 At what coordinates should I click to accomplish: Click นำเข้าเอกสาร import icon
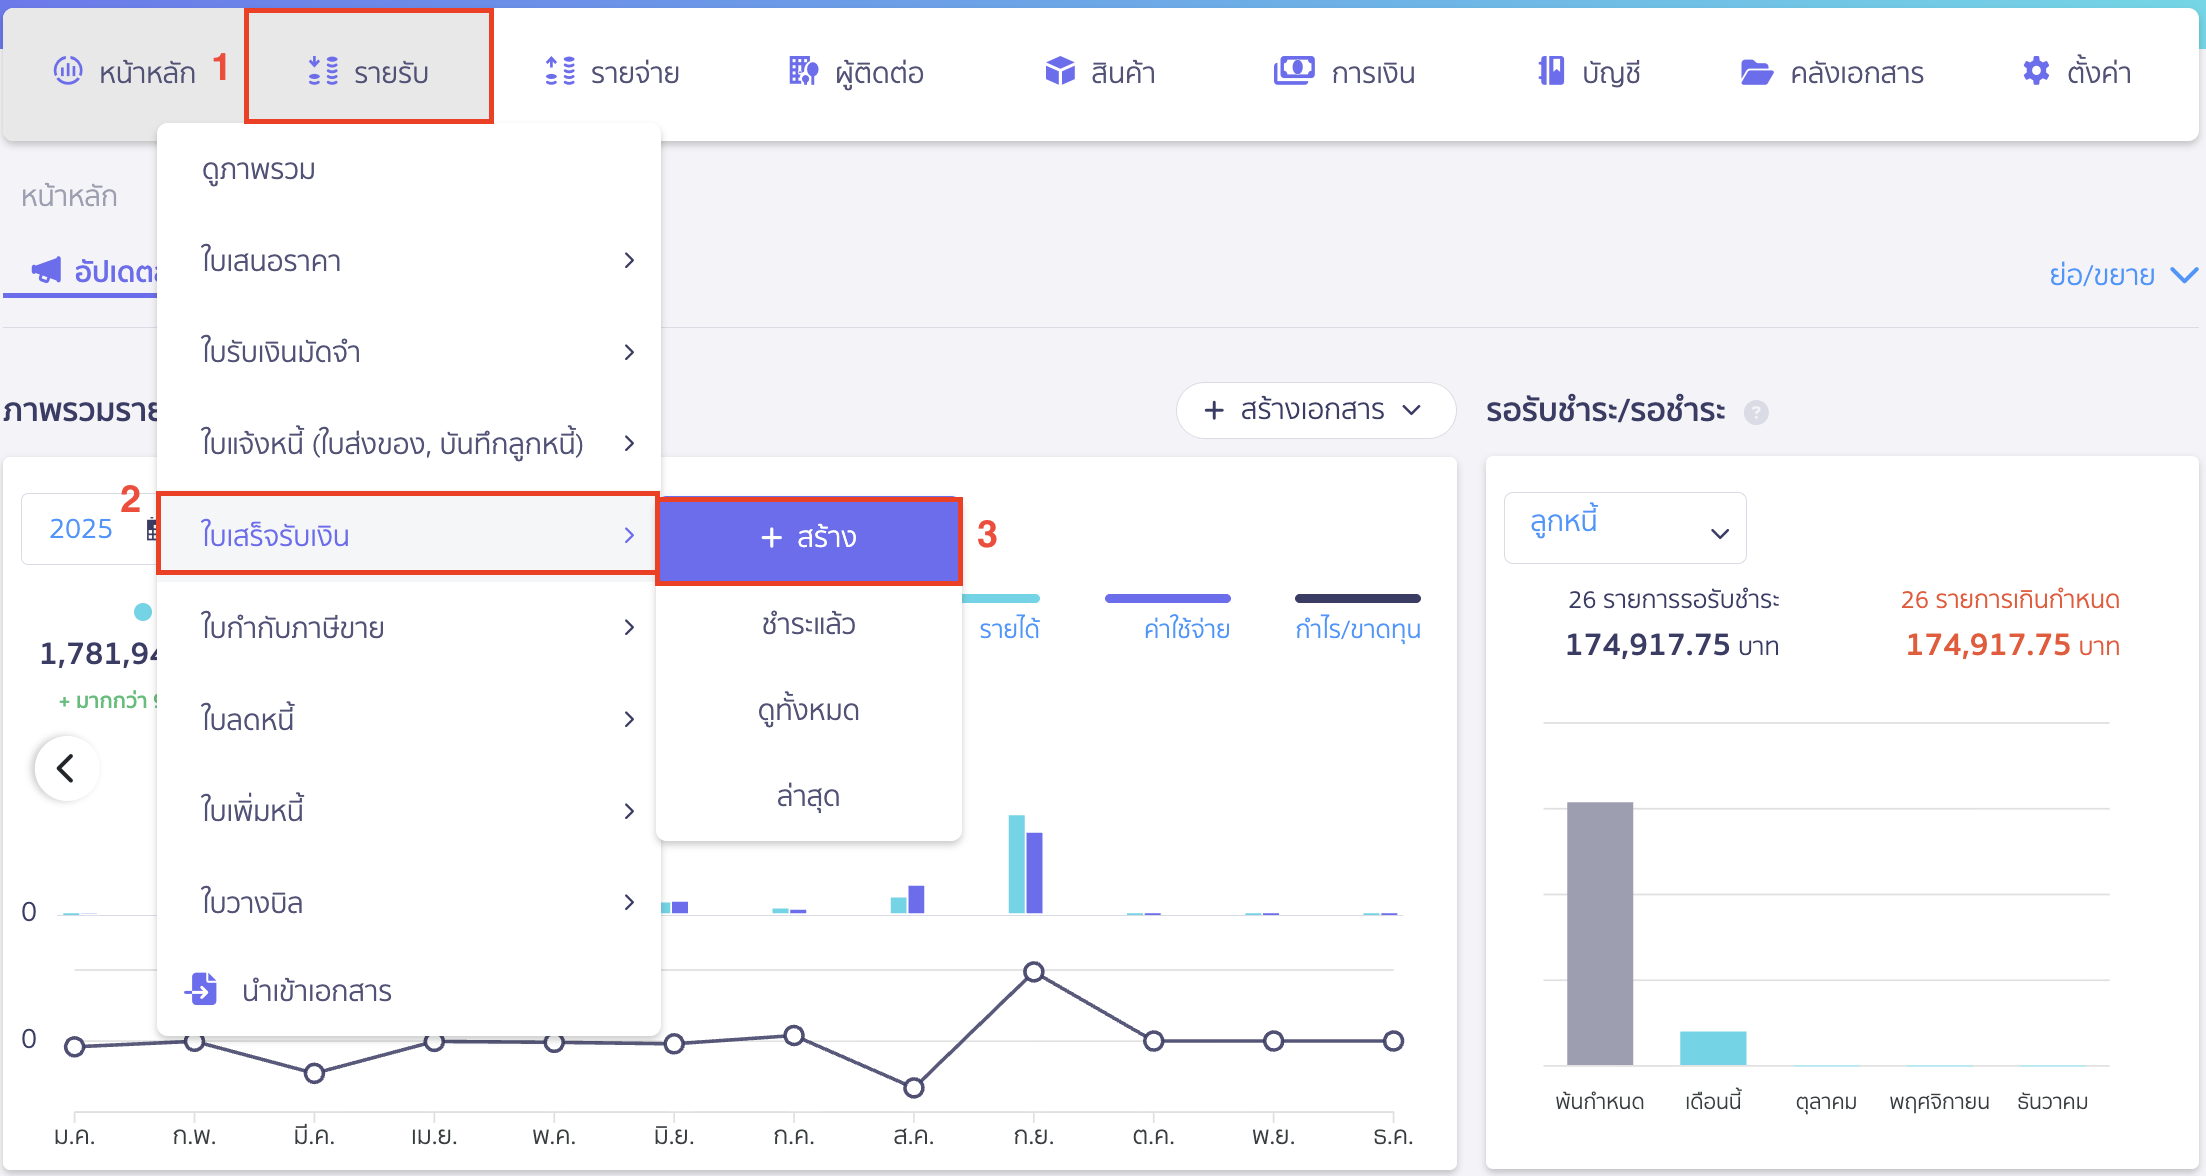203,989
